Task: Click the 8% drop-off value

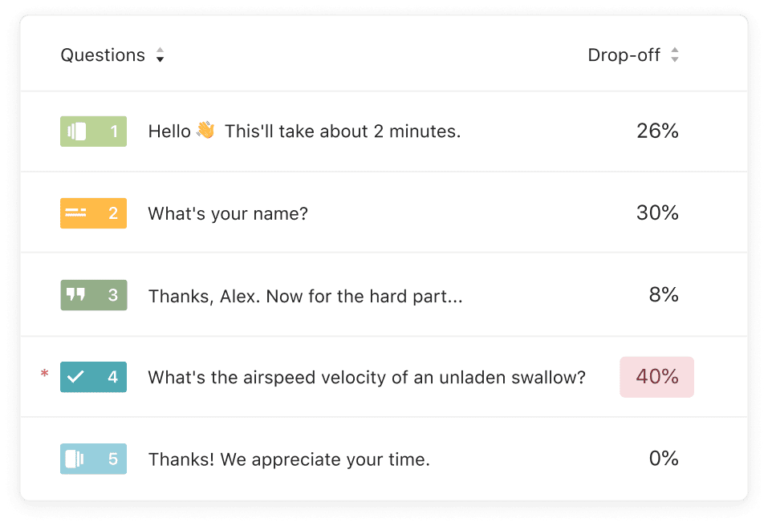Action: [x=663, y=295]
